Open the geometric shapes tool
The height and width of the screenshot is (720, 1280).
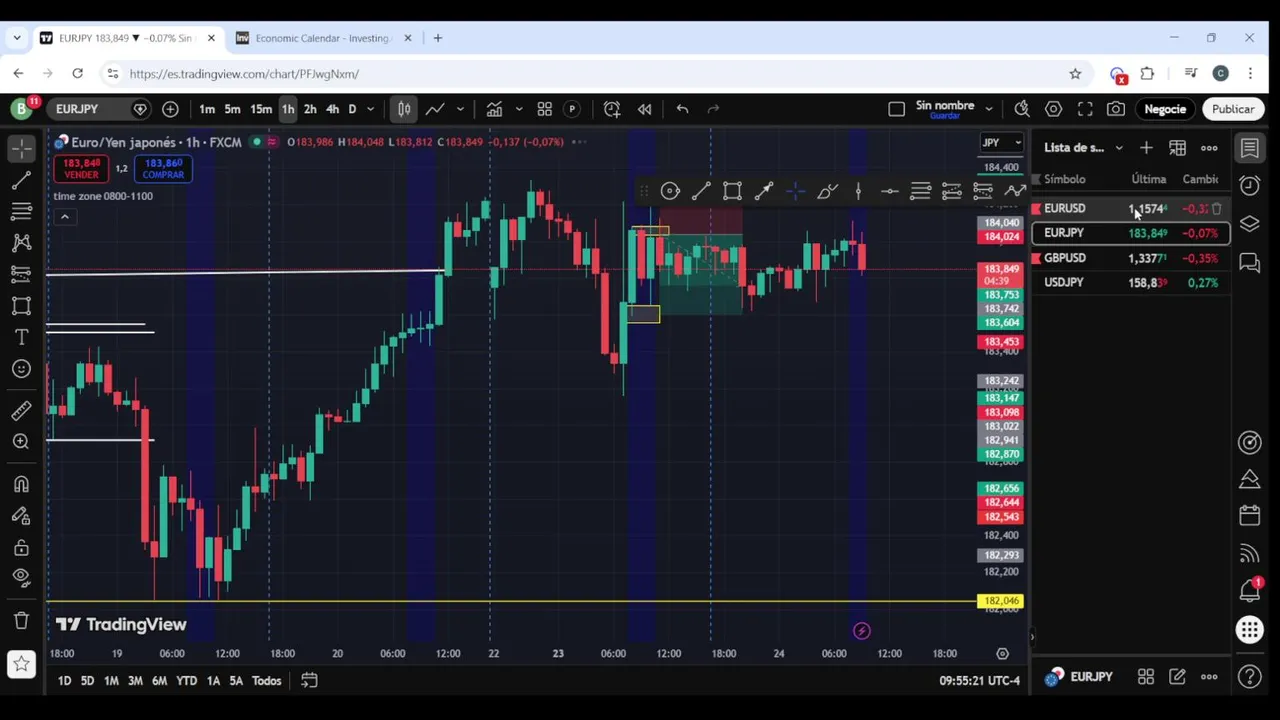21,305
